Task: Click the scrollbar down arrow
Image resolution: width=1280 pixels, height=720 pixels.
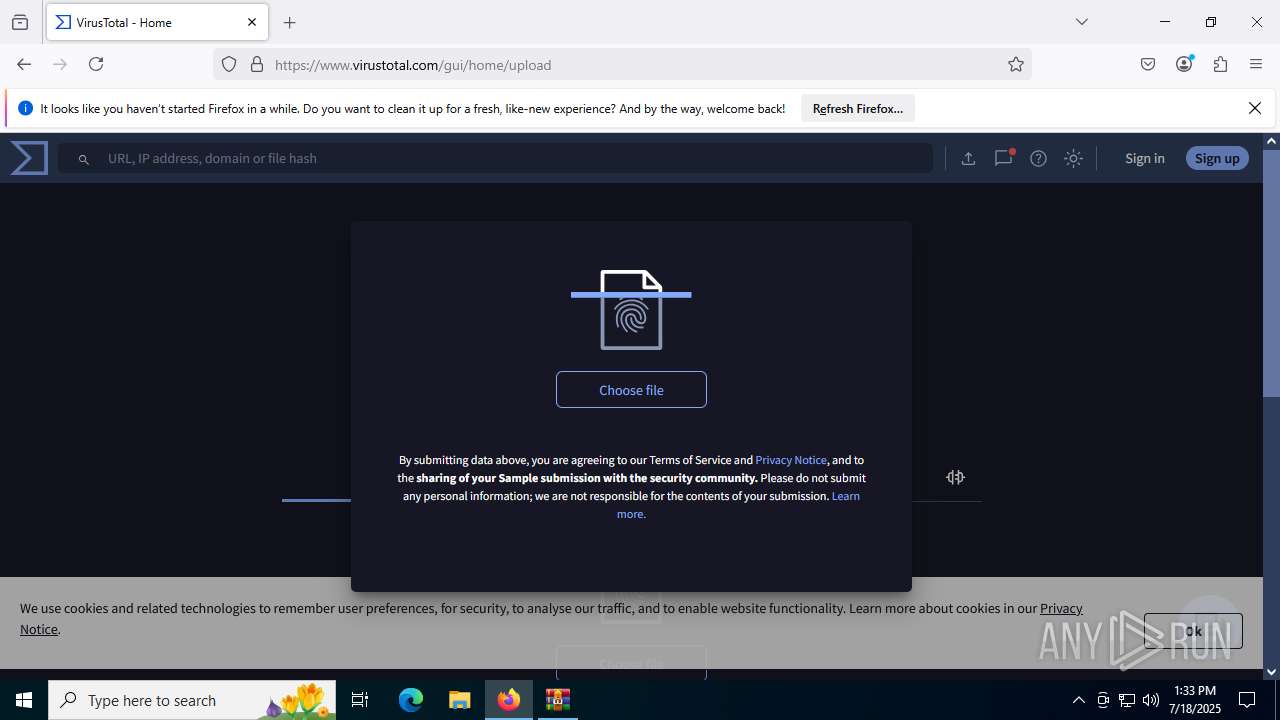Action: point(1271,672)
